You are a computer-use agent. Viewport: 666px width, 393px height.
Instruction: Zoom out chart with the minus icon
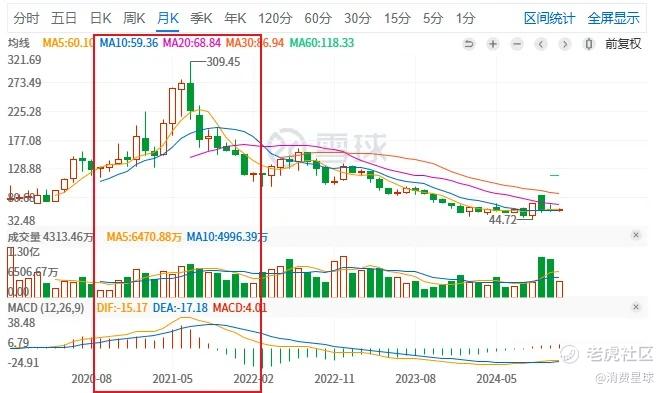[517, 44]
